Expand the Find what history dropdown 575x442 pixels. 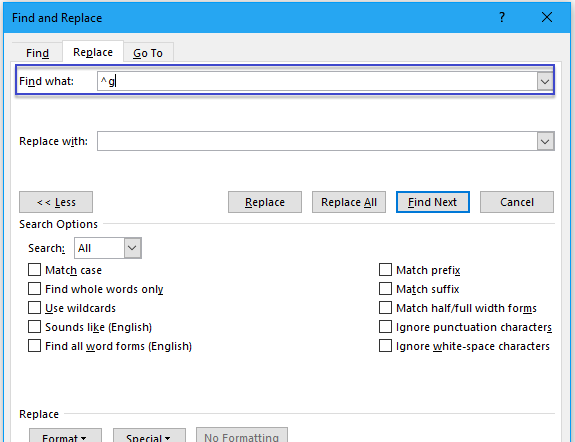[x=545, y=81]
